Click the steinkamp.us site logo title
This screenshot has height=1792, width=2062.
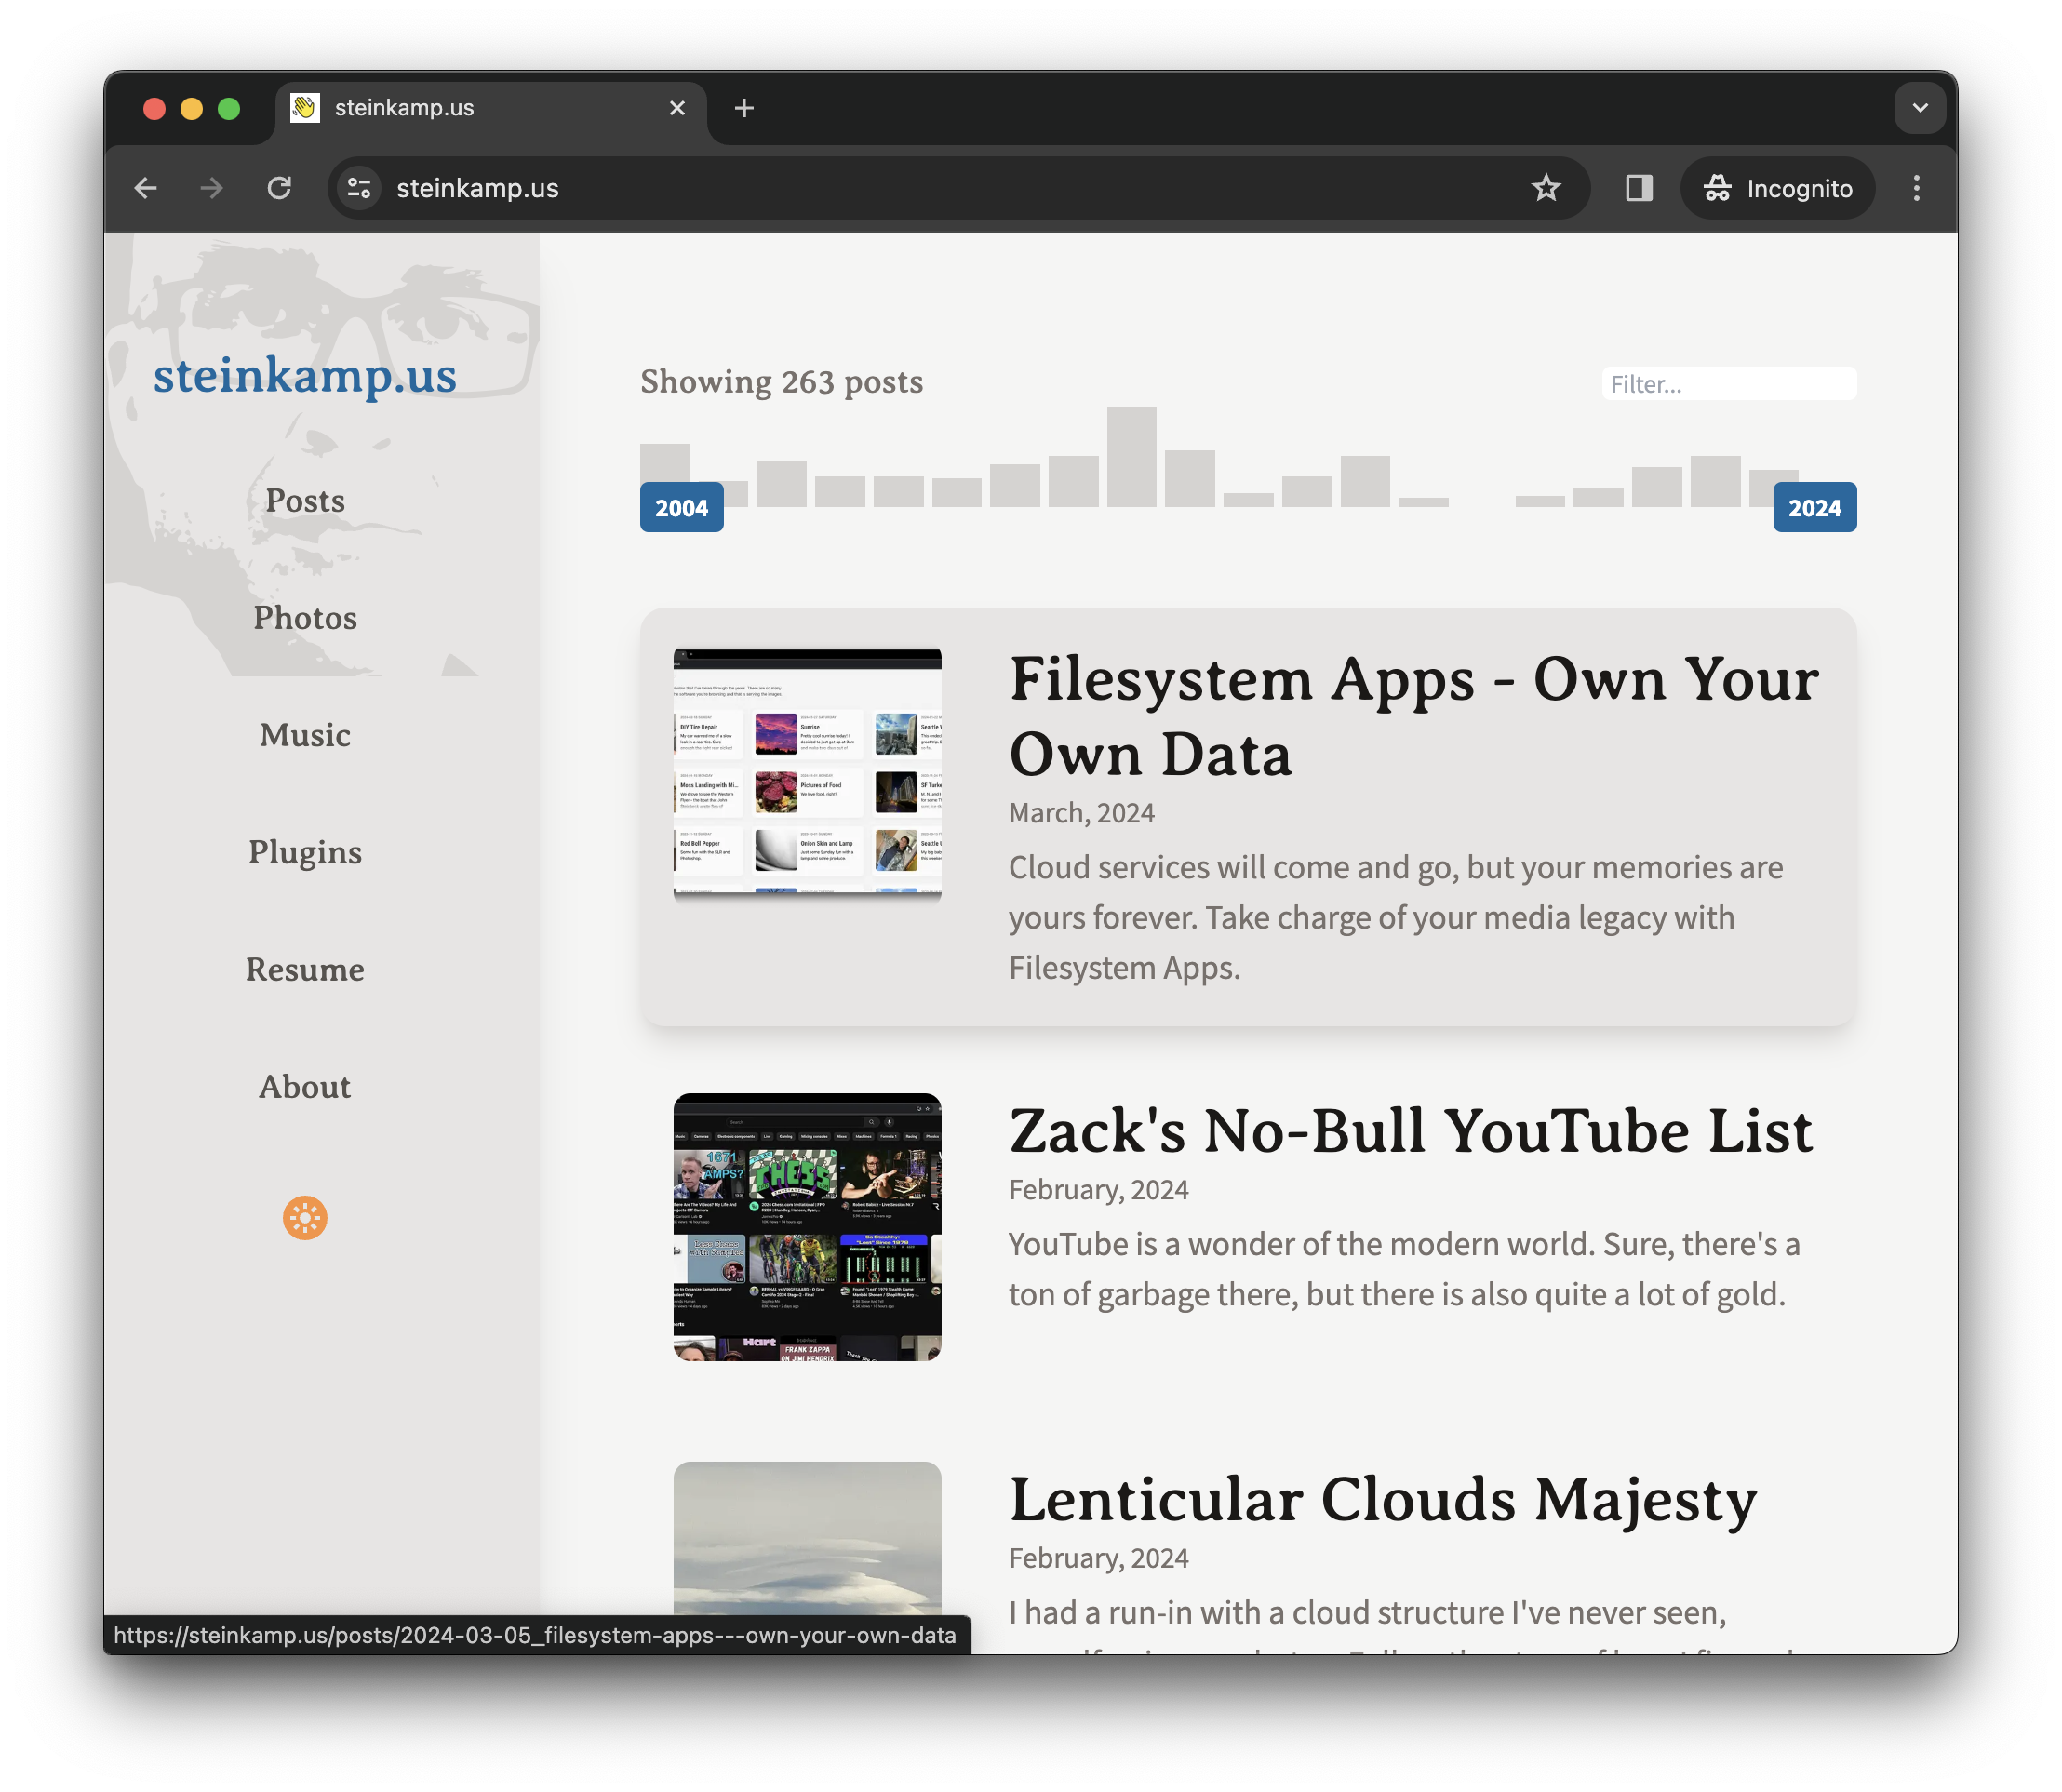pos(305,375)
